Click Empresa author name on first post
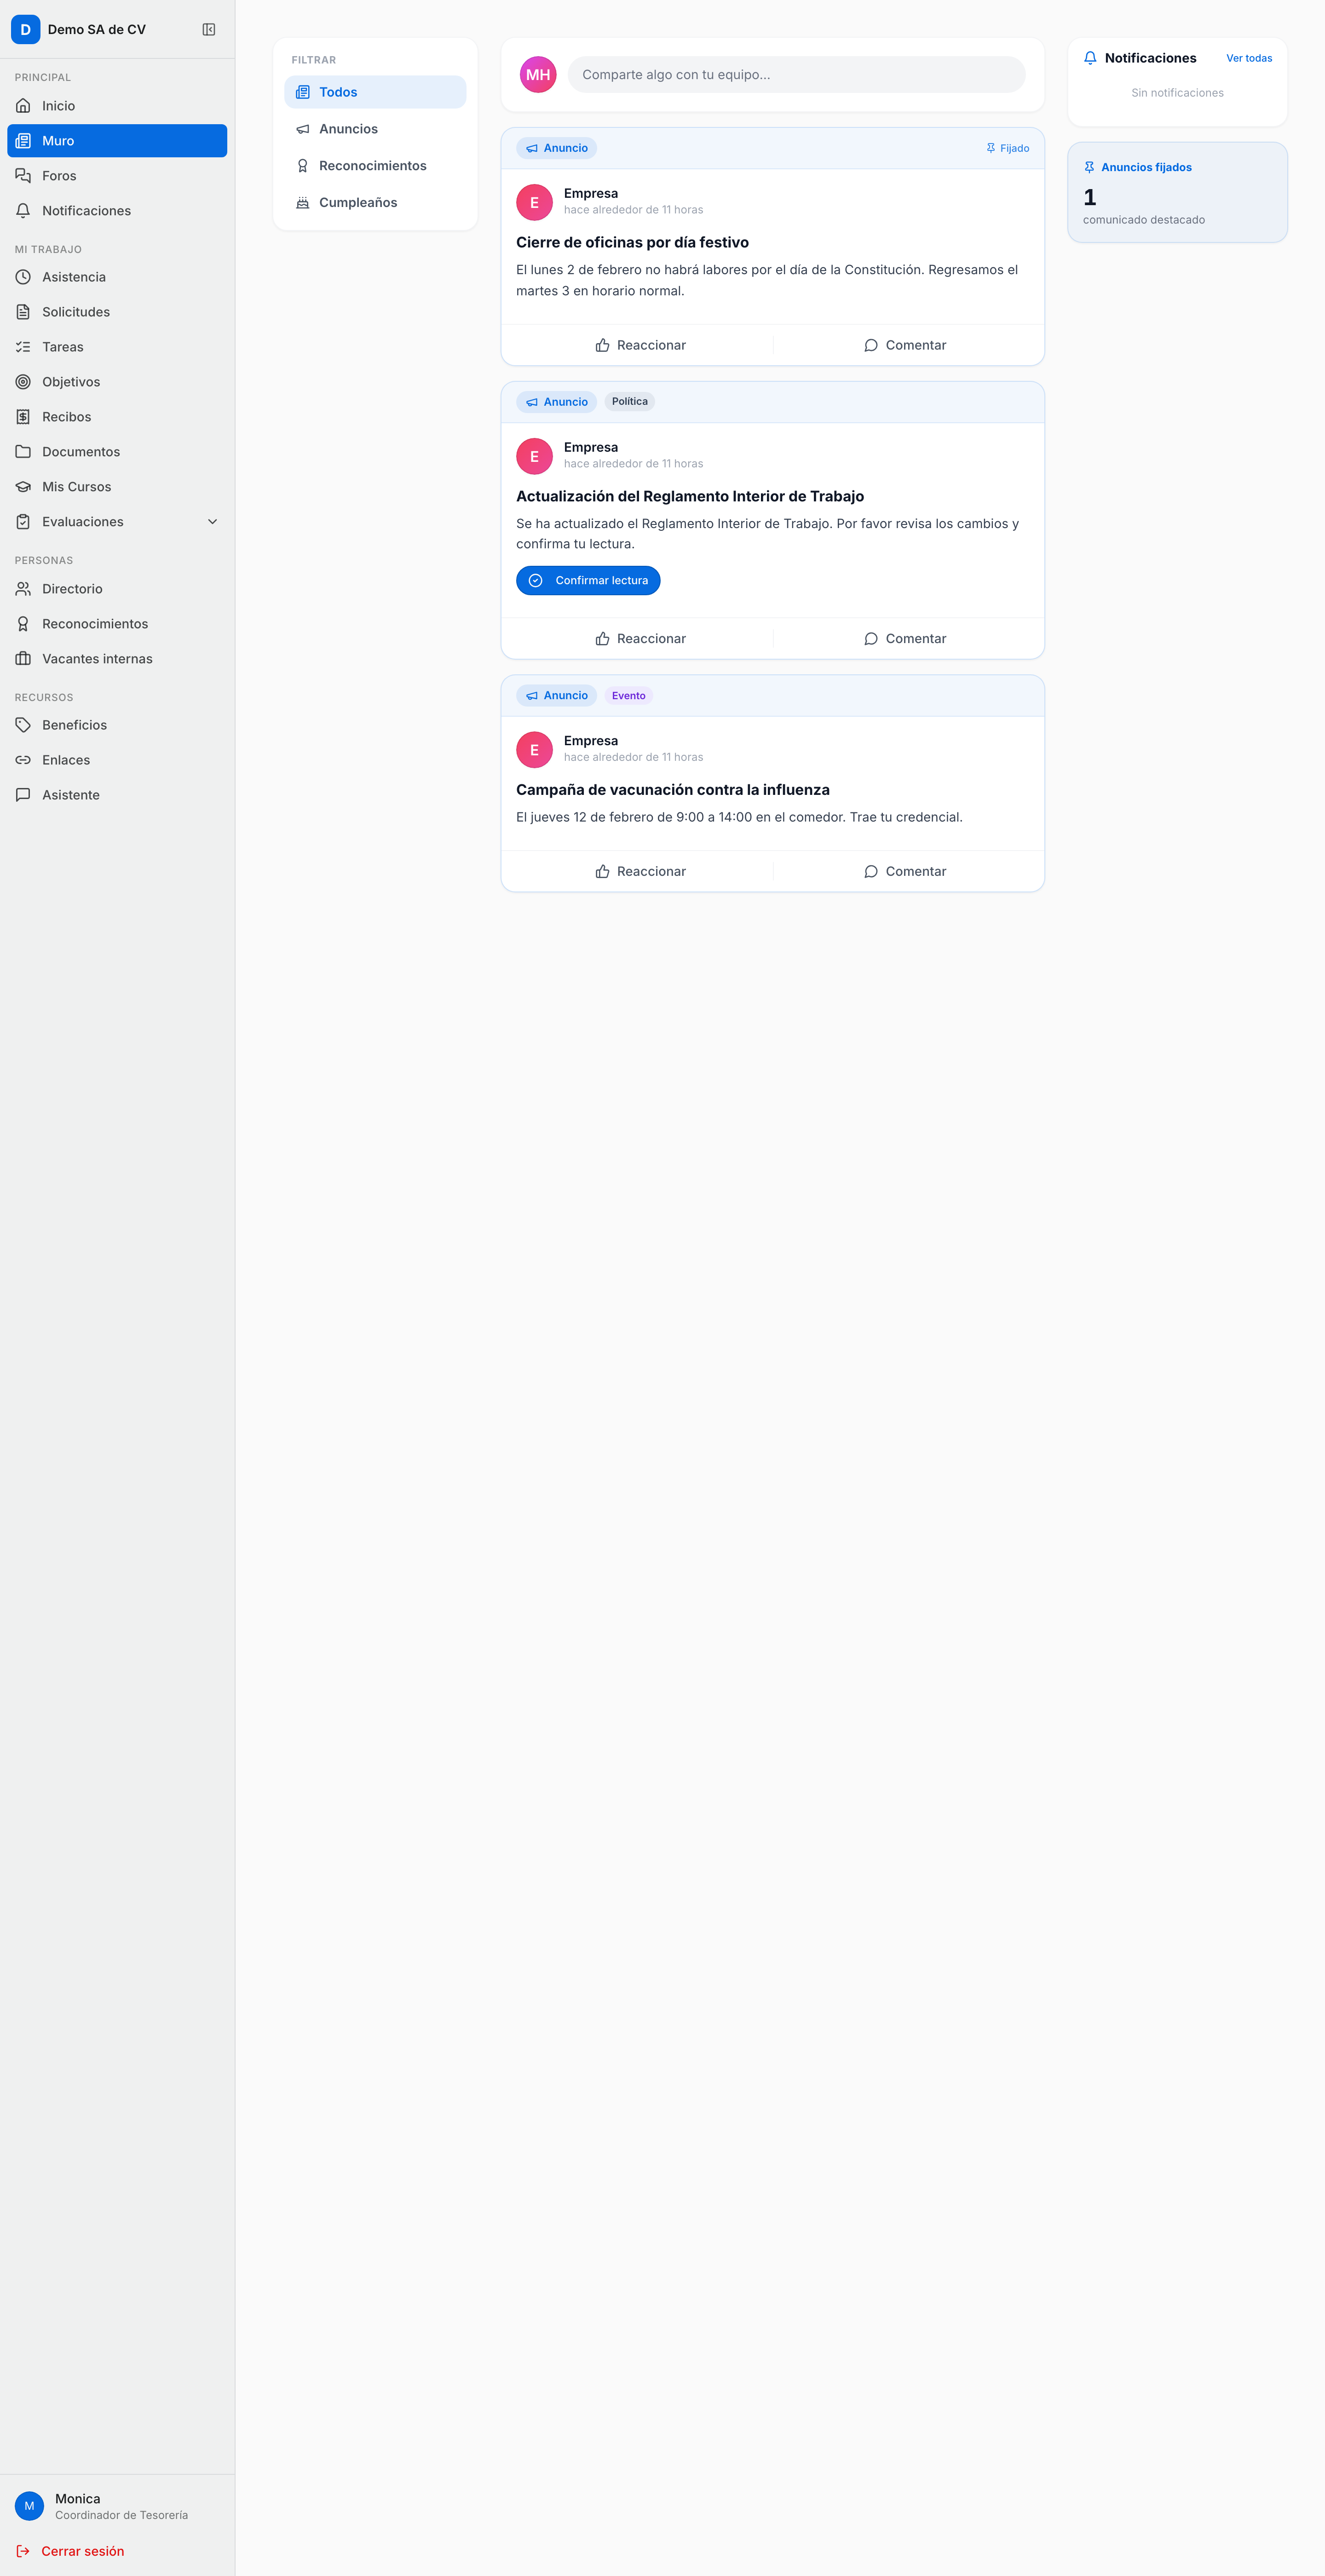 591,194
